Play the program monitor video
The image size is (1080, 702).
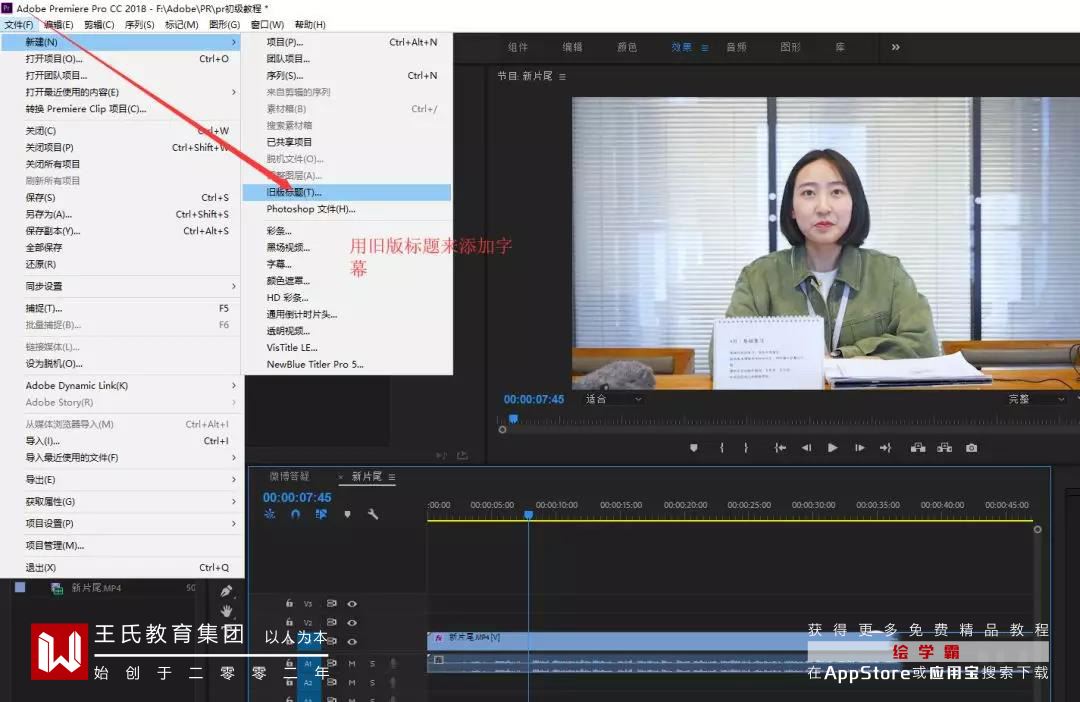(x=833, y=448)
